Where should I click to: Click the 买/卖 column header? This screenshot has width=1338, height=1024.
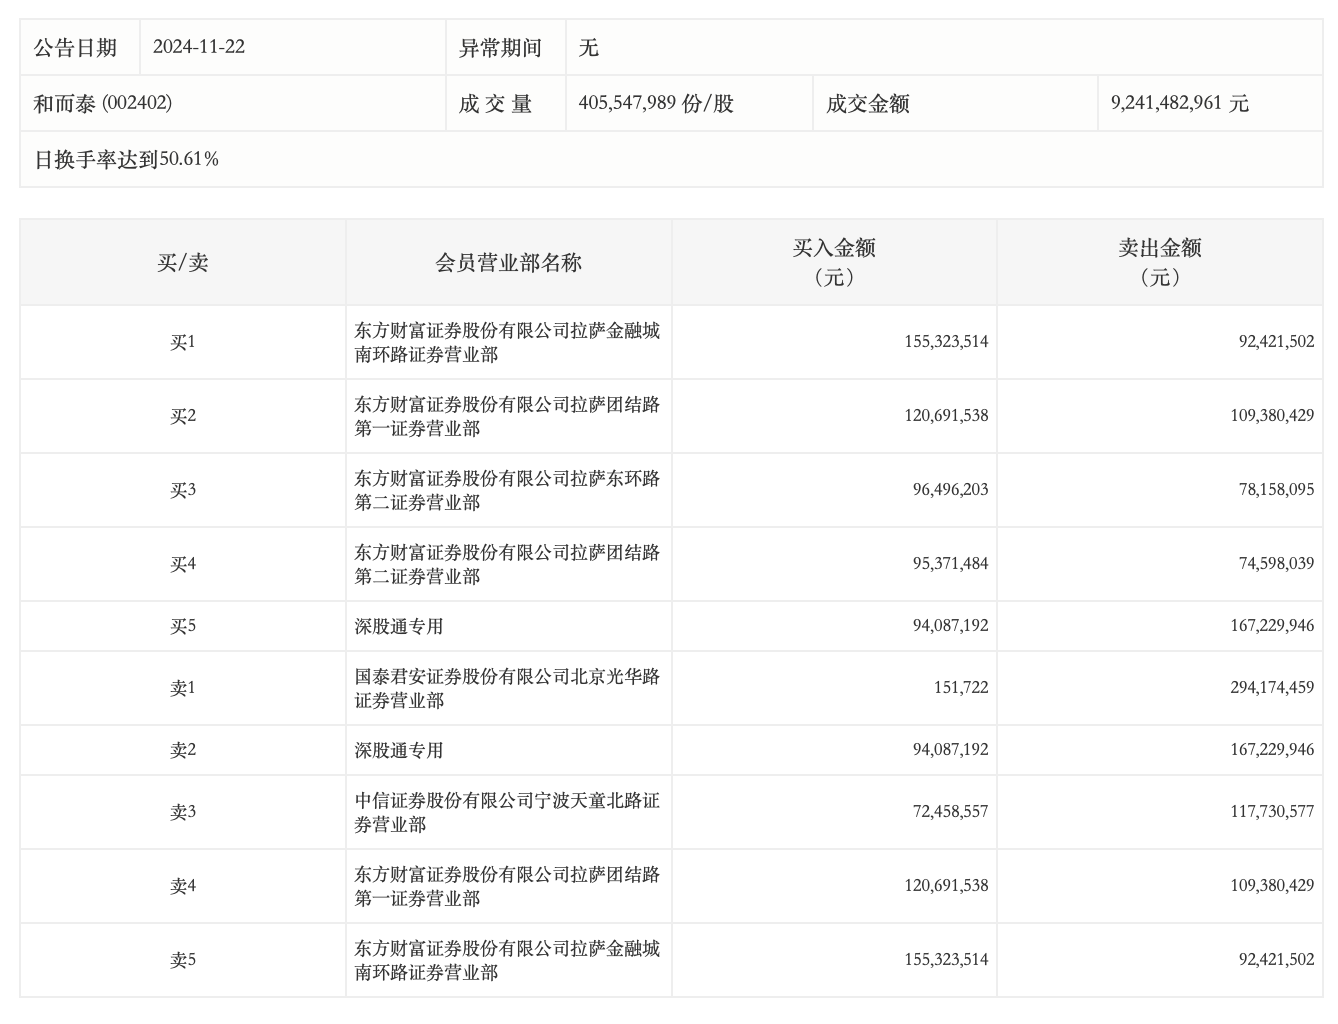183,263
